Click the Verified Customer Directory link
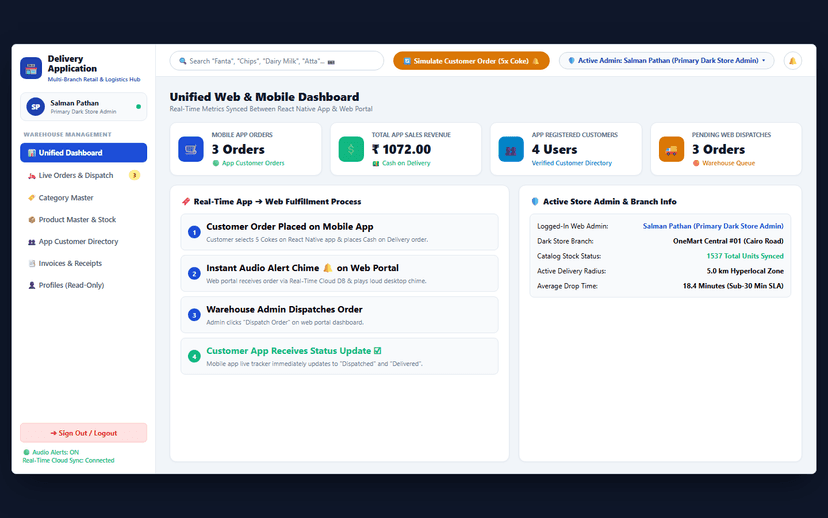This screenshot has height=518, width=828. pos(571,163)
